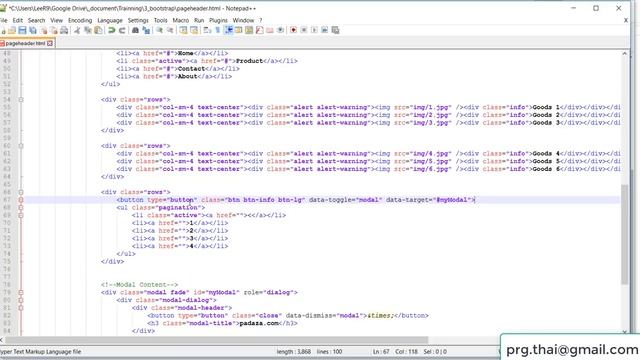Collapse the modal-dialog div fold marker
The width and height of the screenshot is (640, 360).
click(x=21, y=300)
